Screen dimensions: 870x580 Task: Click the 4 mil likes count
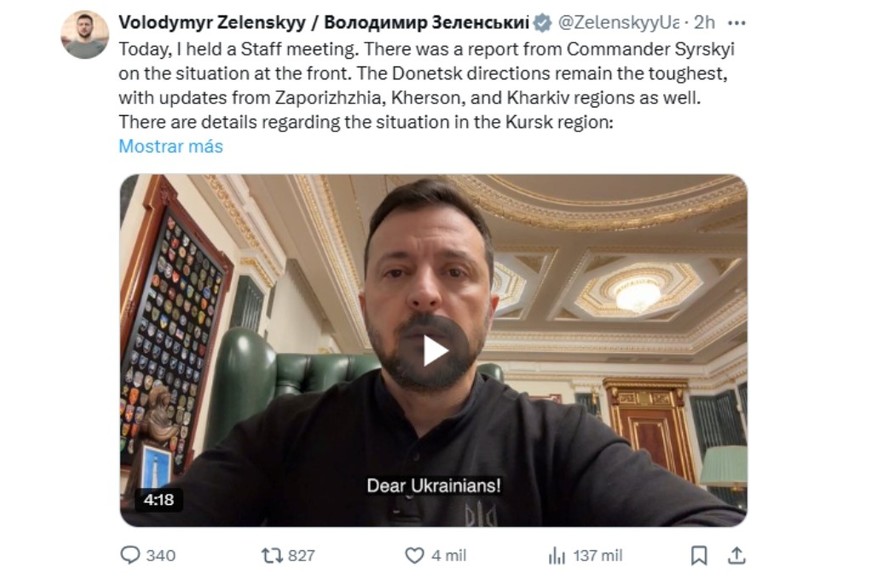[x=448, y=556]
